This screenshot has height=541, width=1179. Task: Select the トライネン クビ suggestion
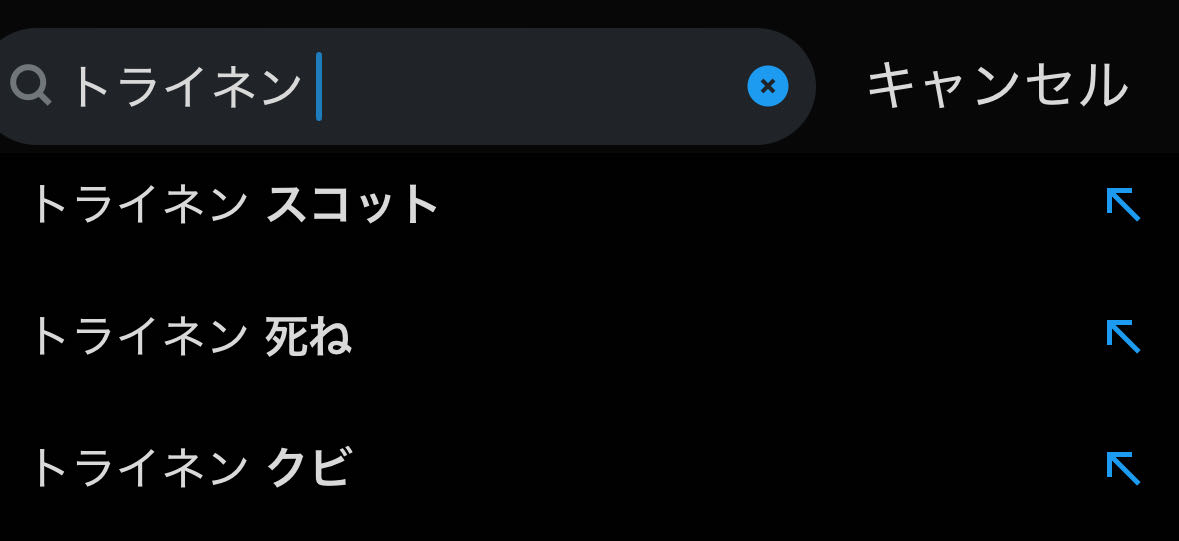pos(190,468)
